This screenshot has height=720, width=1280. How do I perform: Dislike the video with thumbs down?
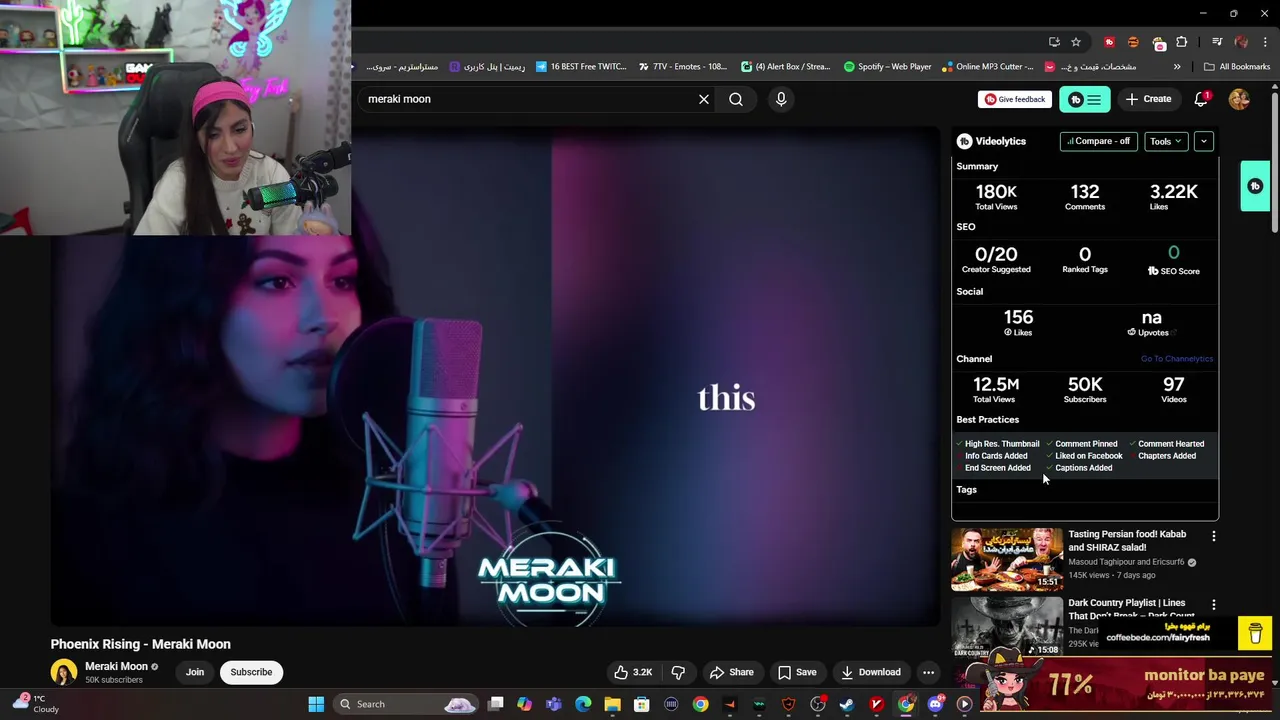pyautogui.click(x=678, y=672)
